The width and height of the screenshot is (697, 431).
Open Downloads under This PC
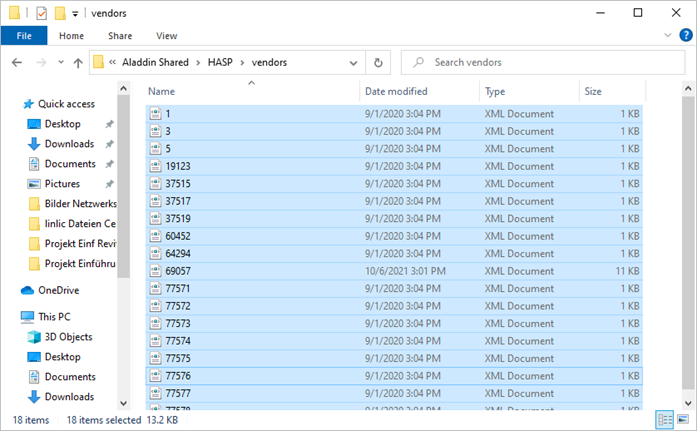pos(69,397)
